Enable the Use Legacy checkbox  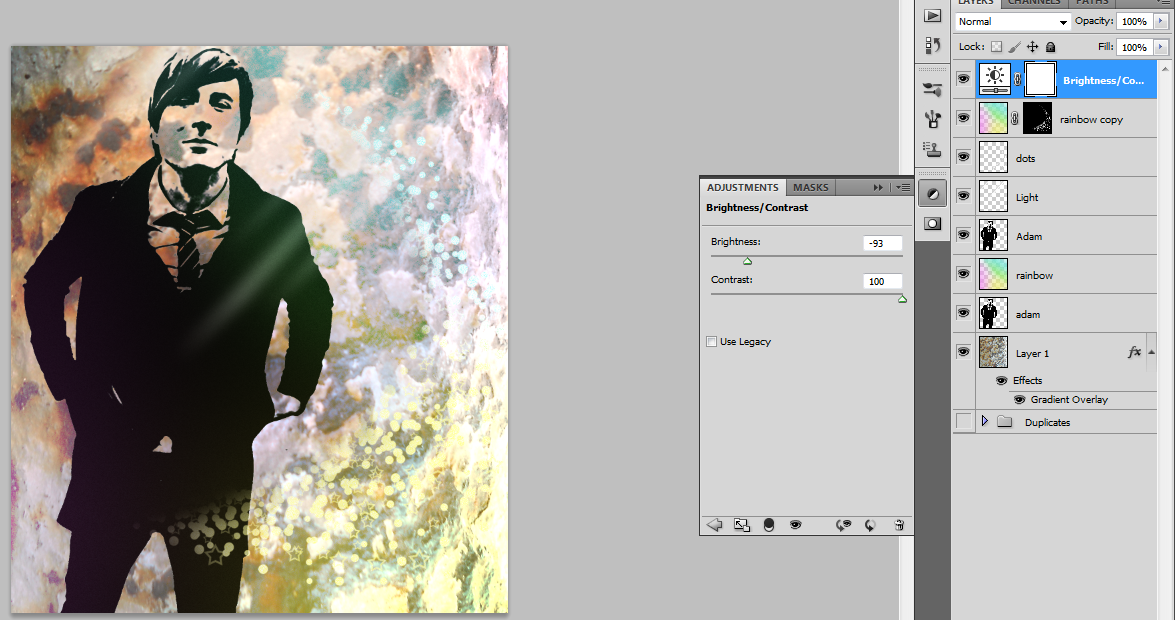click(711, 341)
